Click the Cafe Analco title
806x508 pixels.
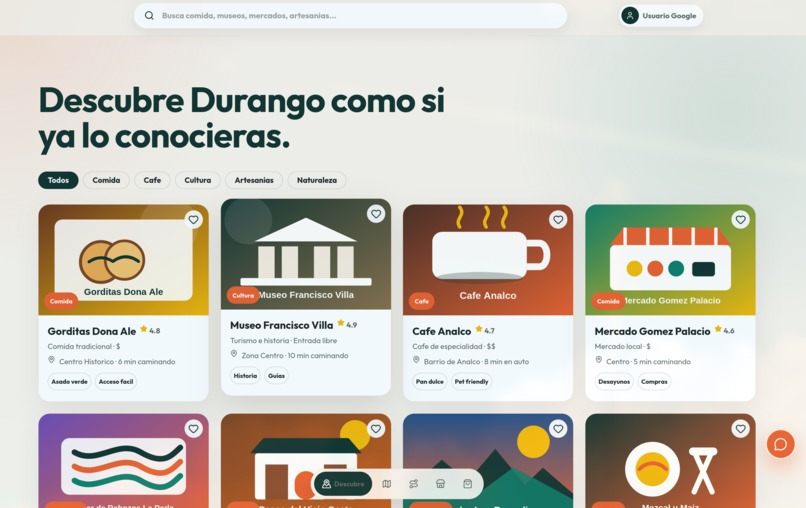[x=442, y=331]
